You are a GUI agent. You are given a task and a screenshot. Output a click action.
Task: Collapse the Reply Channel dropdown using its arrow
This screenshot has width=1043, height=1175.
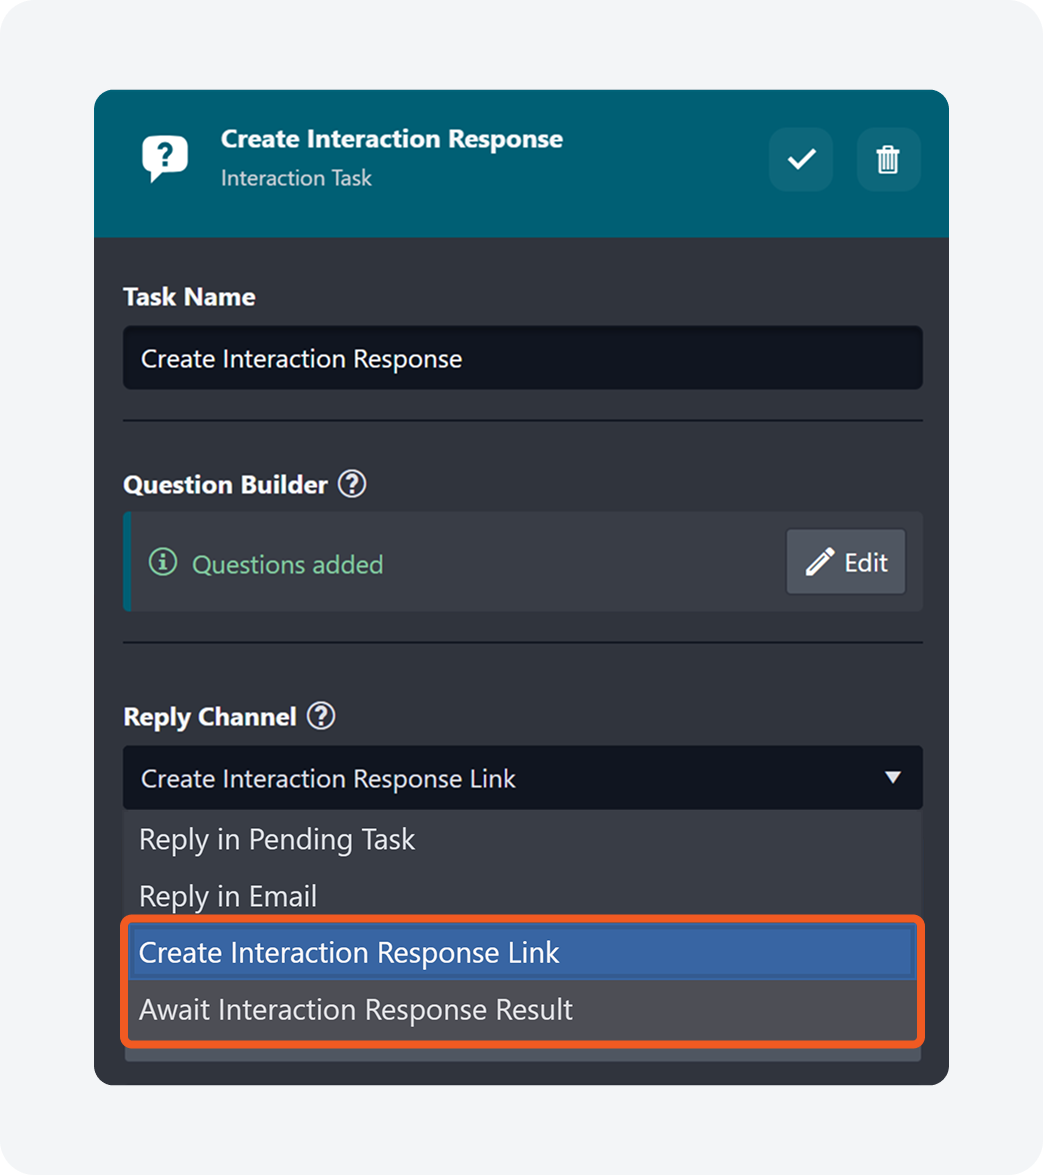(893, 778)
